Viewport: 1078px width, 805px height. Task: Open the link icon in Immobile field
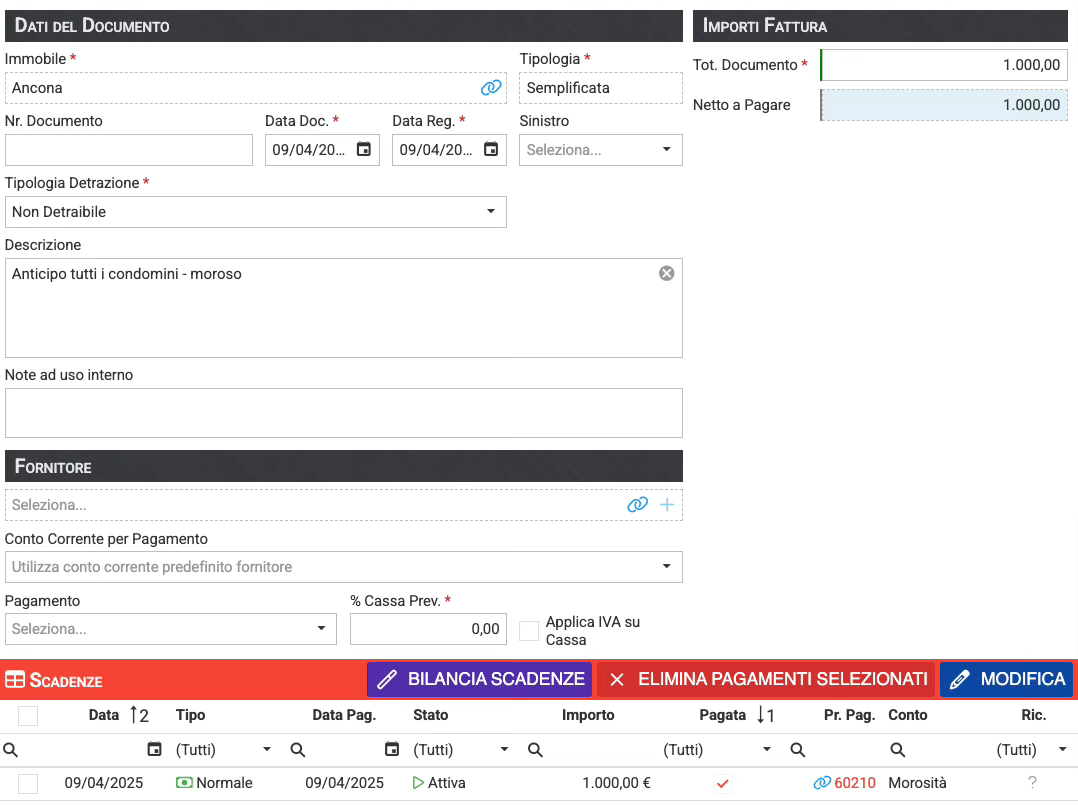click(x=490, y=88)
